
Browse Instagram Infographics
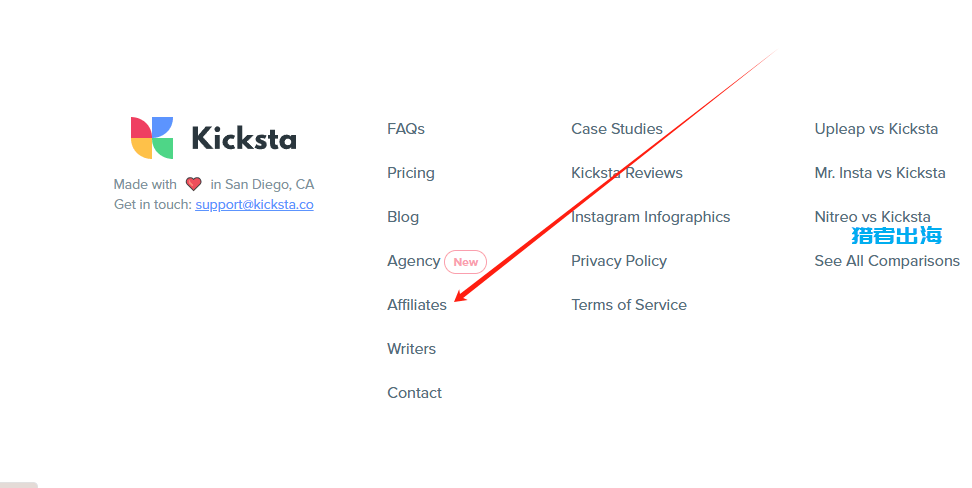[650, 217]
